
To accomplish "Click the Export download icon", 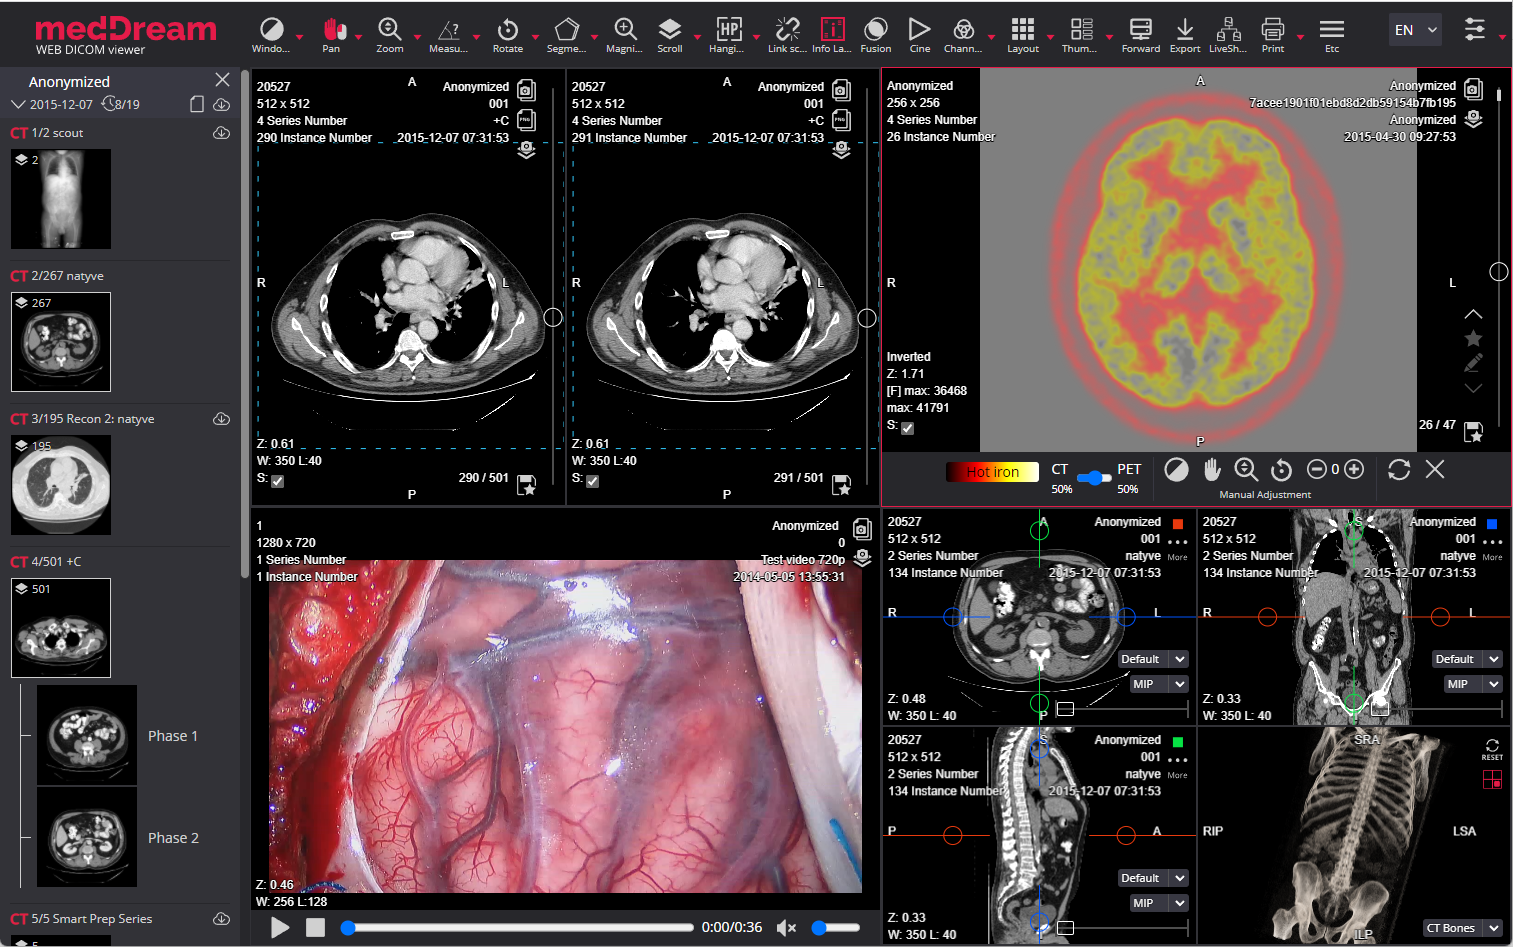I will [x=1184, y=30].
